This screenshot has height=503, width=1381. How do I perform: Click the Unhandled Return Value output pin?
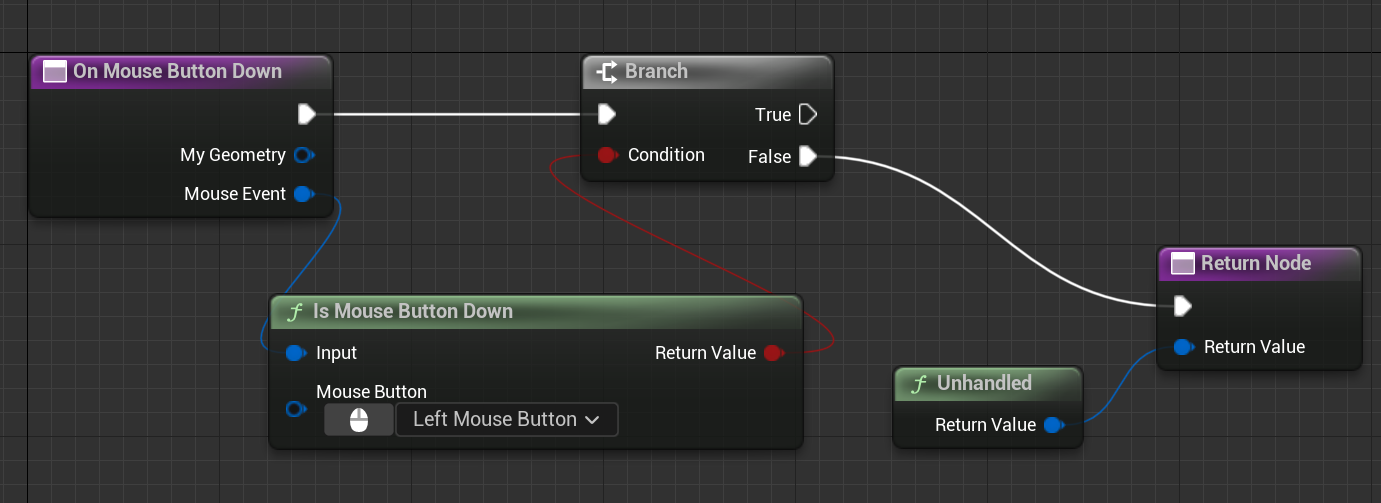tap(1052, 425)
